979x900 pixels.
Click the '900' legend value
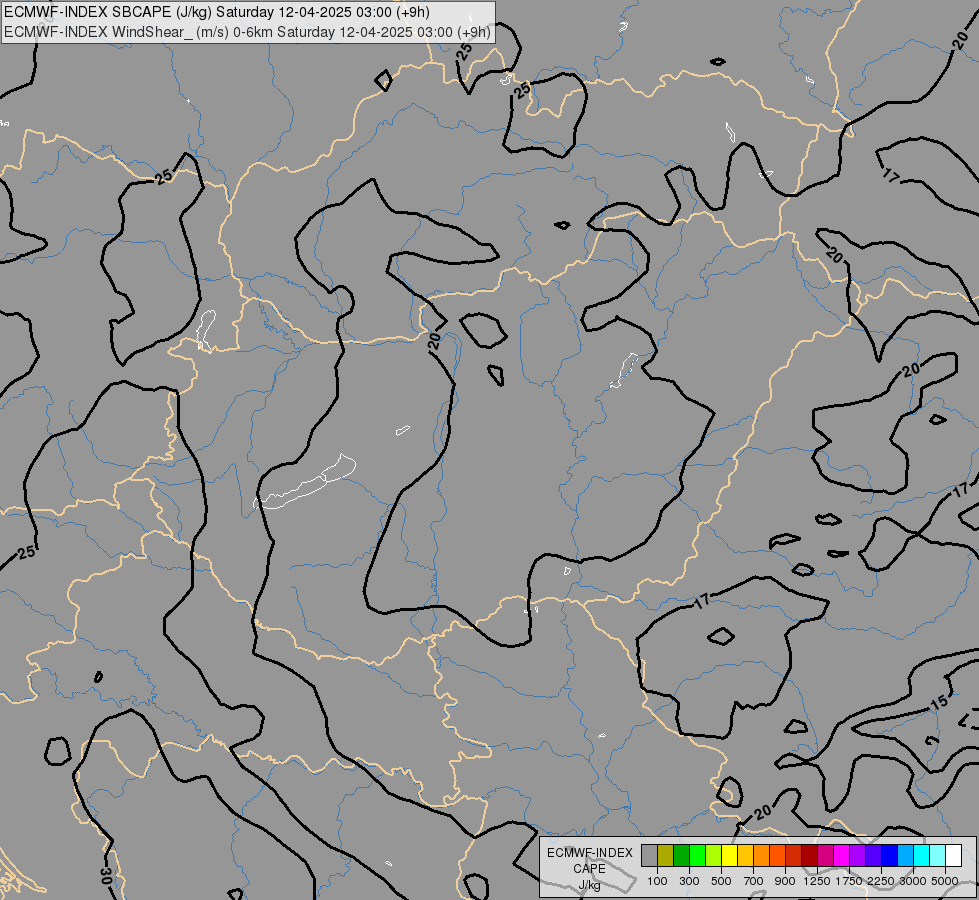[785, 881]
